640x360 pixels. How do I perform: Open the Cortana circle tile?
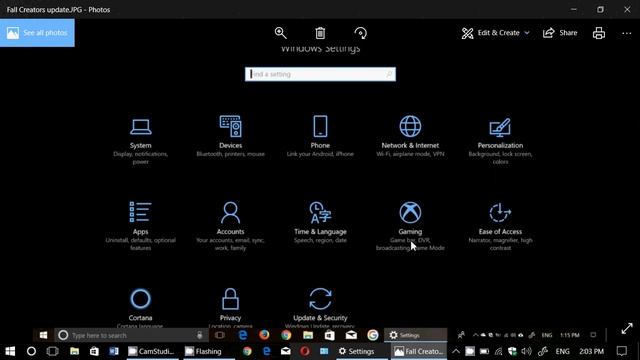(x=140, y=308)
